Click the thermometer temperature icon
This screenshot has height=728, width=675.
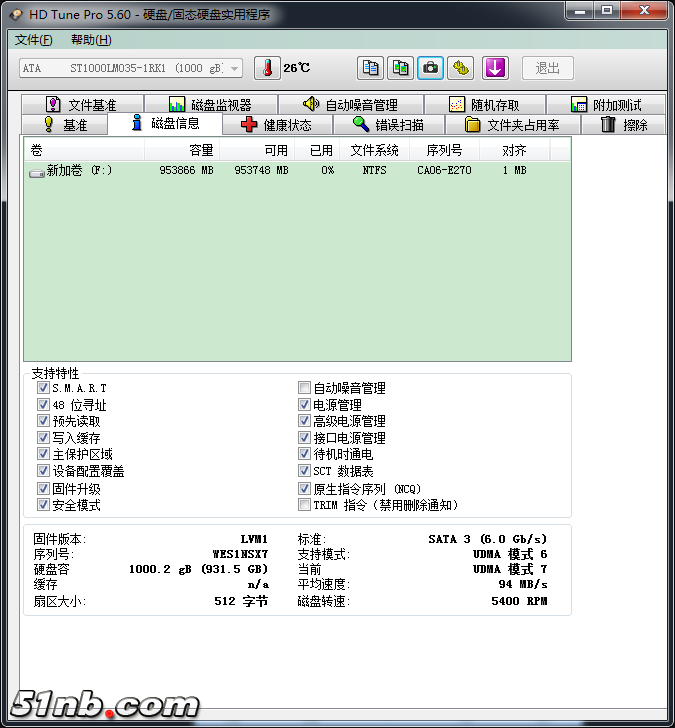point(267,68)
